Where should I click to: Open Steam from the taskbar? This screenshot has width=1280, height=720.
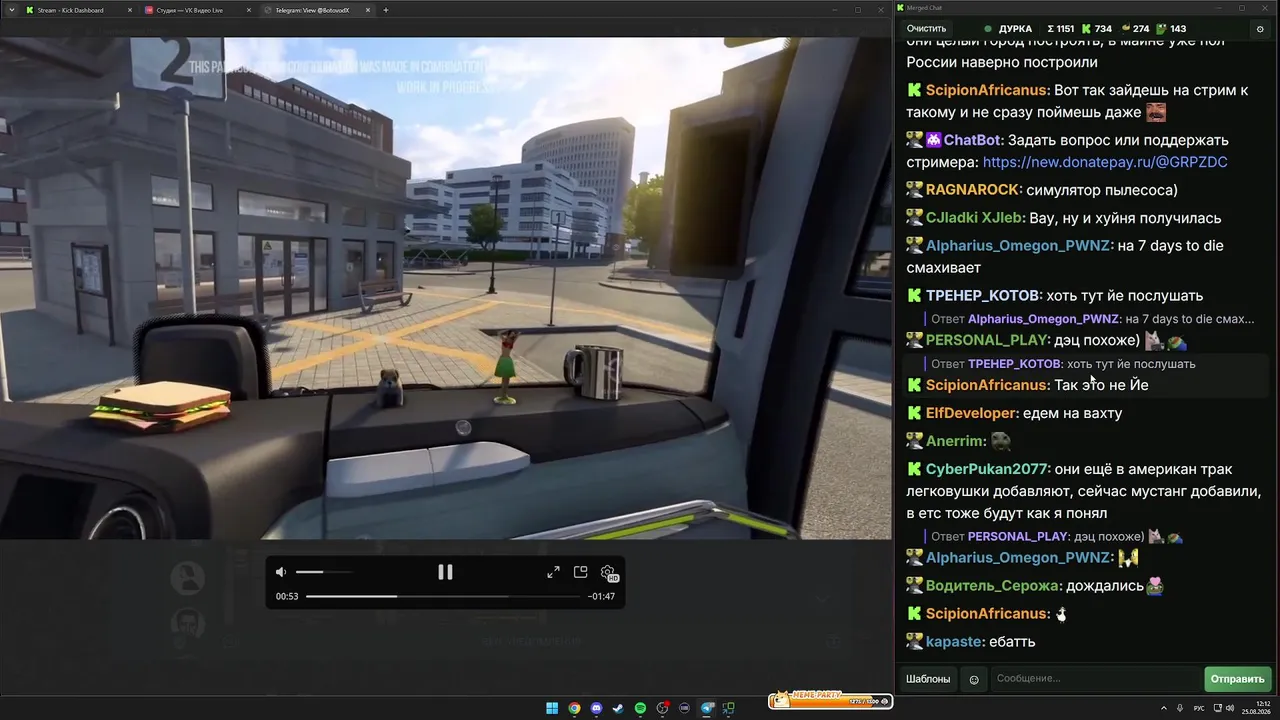coord(618,709)
